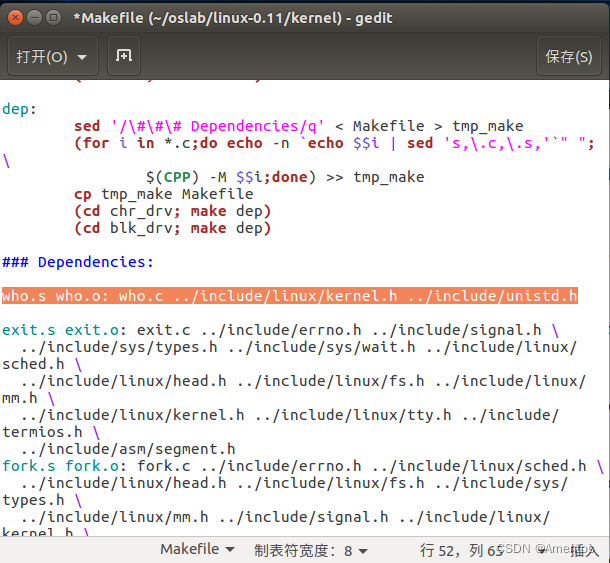The height and width of the screenshot is (563, 610).
Task: Click the types.h \ line under fork.s
Action: [42, 500]
